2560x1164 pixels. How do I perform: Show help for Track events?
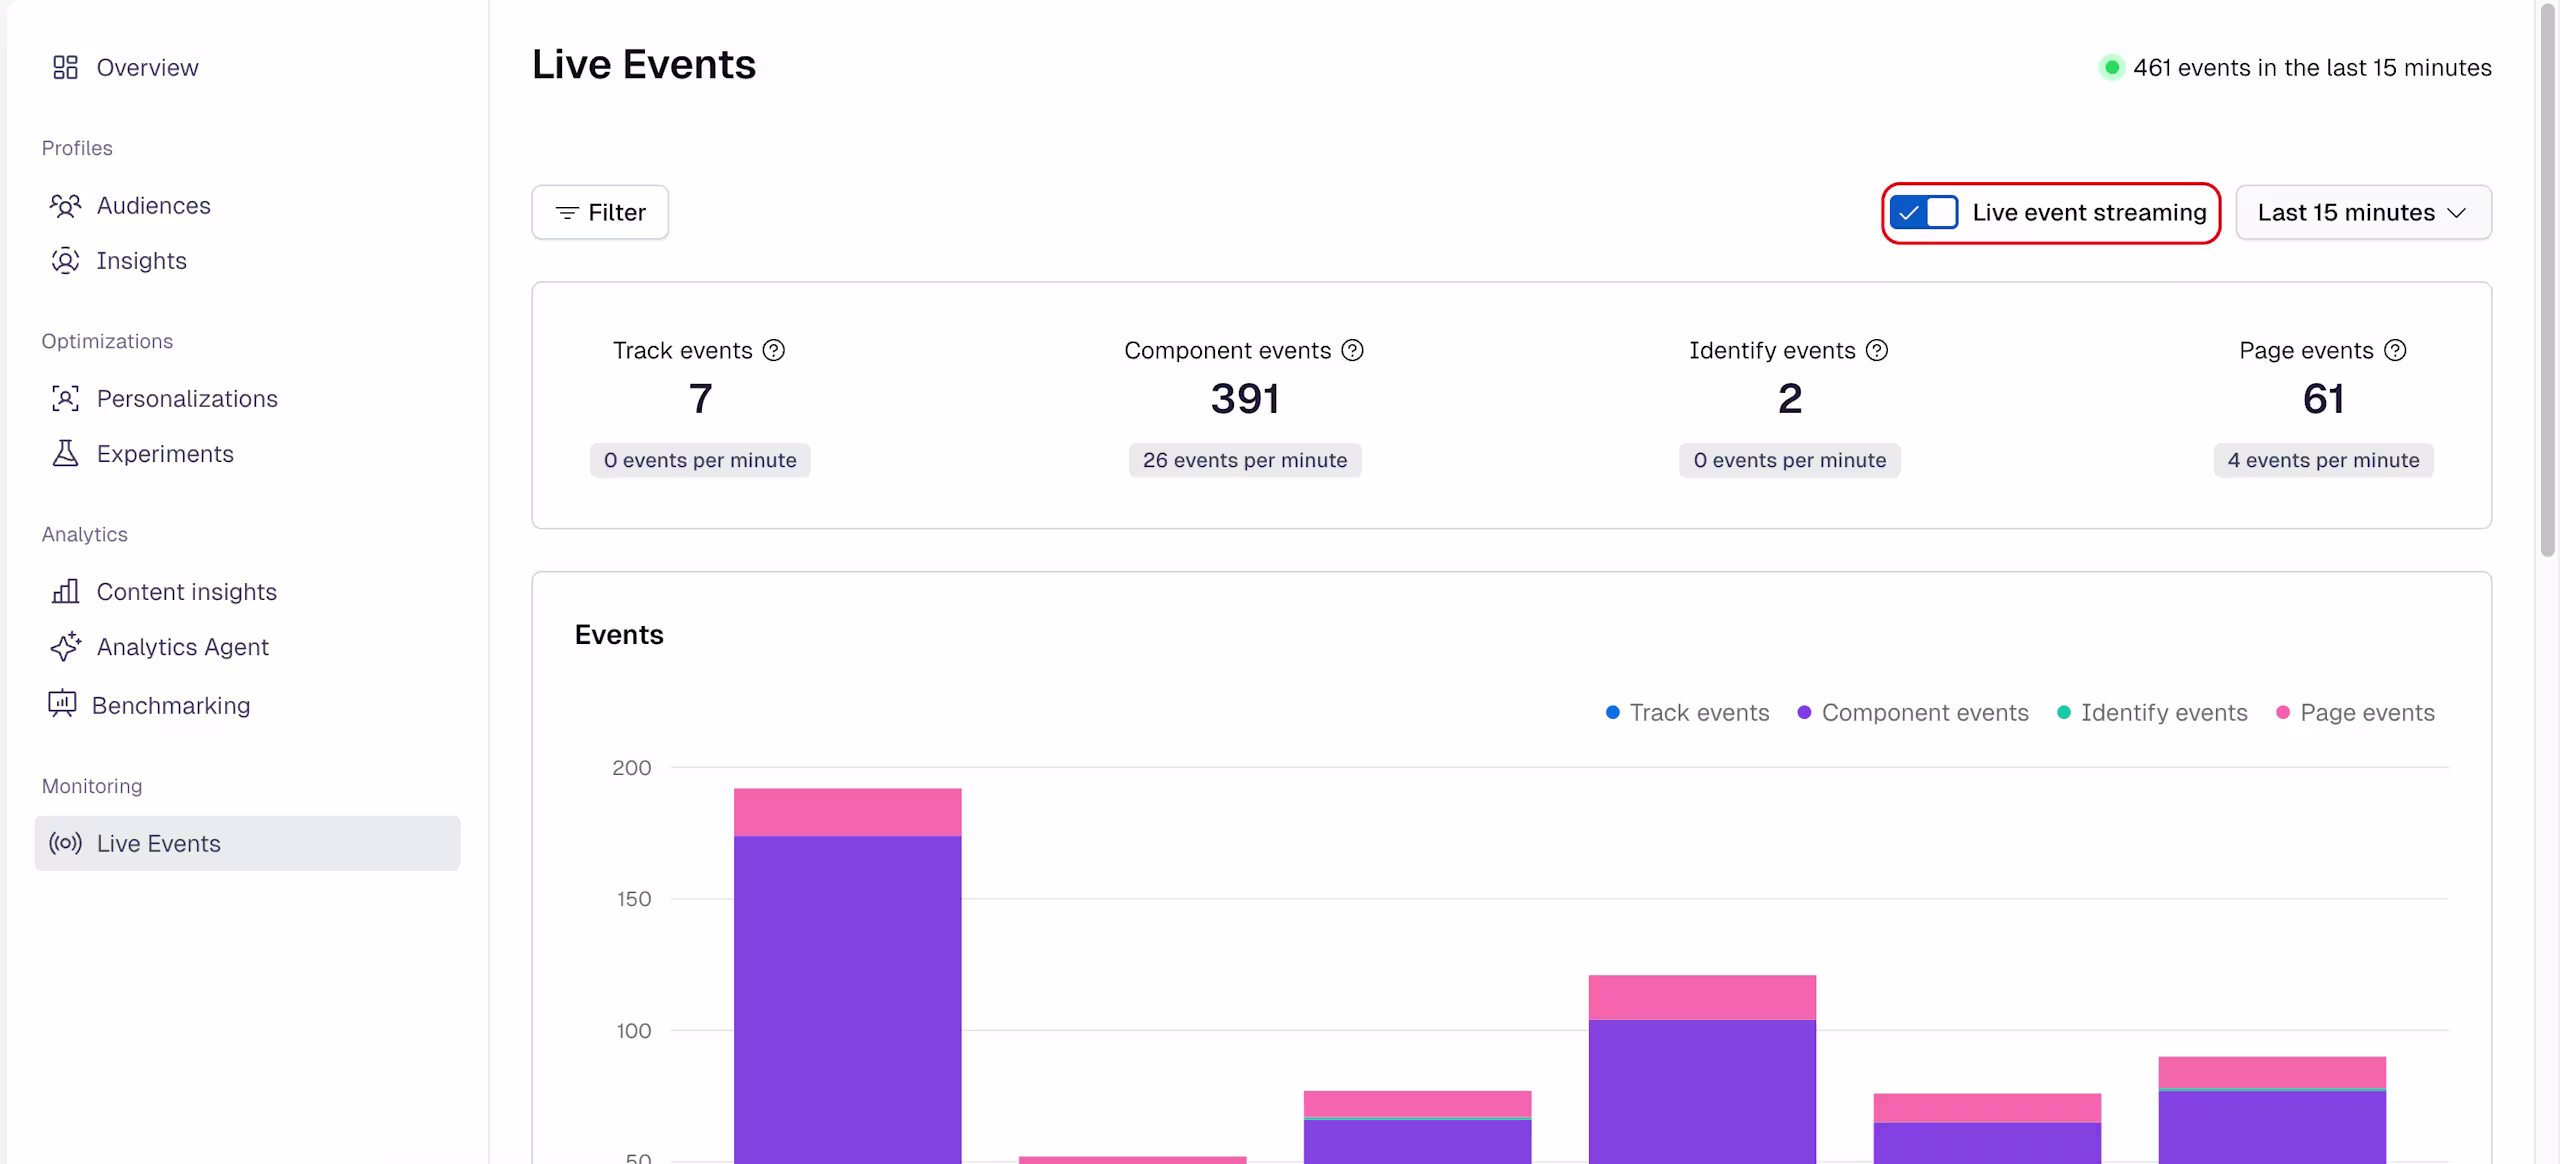tap(773, 350)
